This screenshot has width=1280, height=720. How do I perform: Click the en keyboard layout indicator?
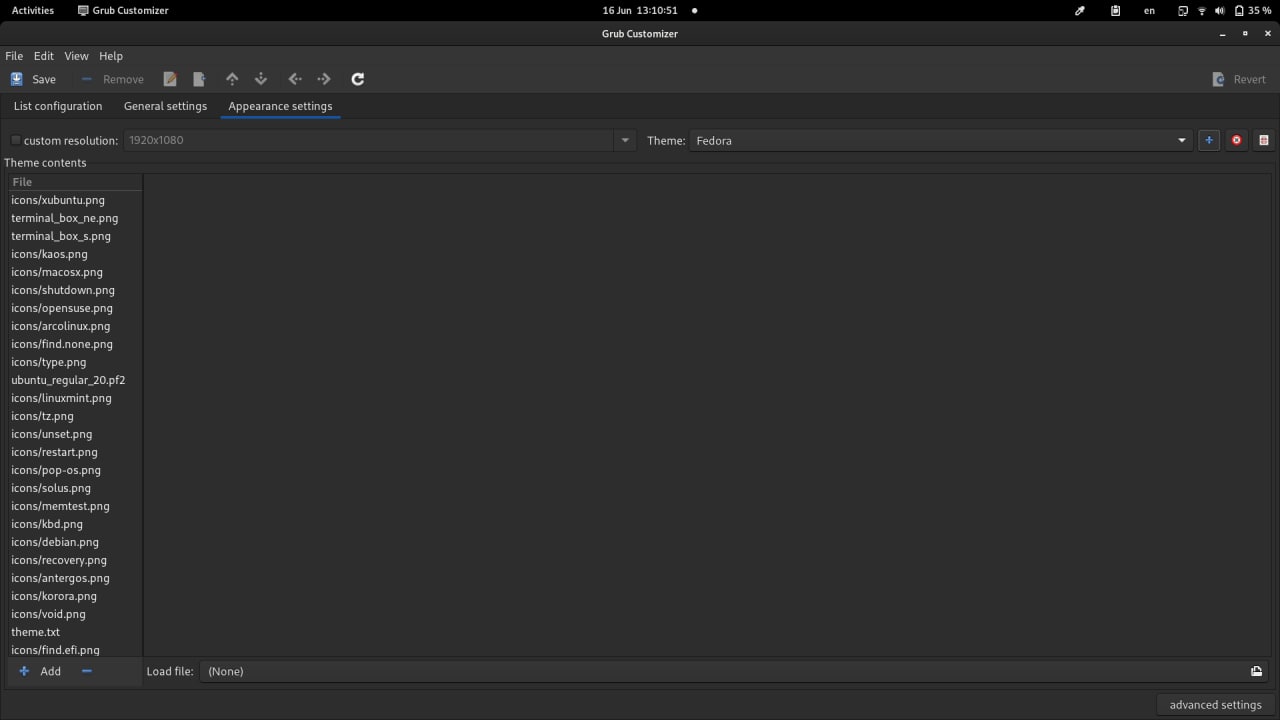[x=1149, y=10]
